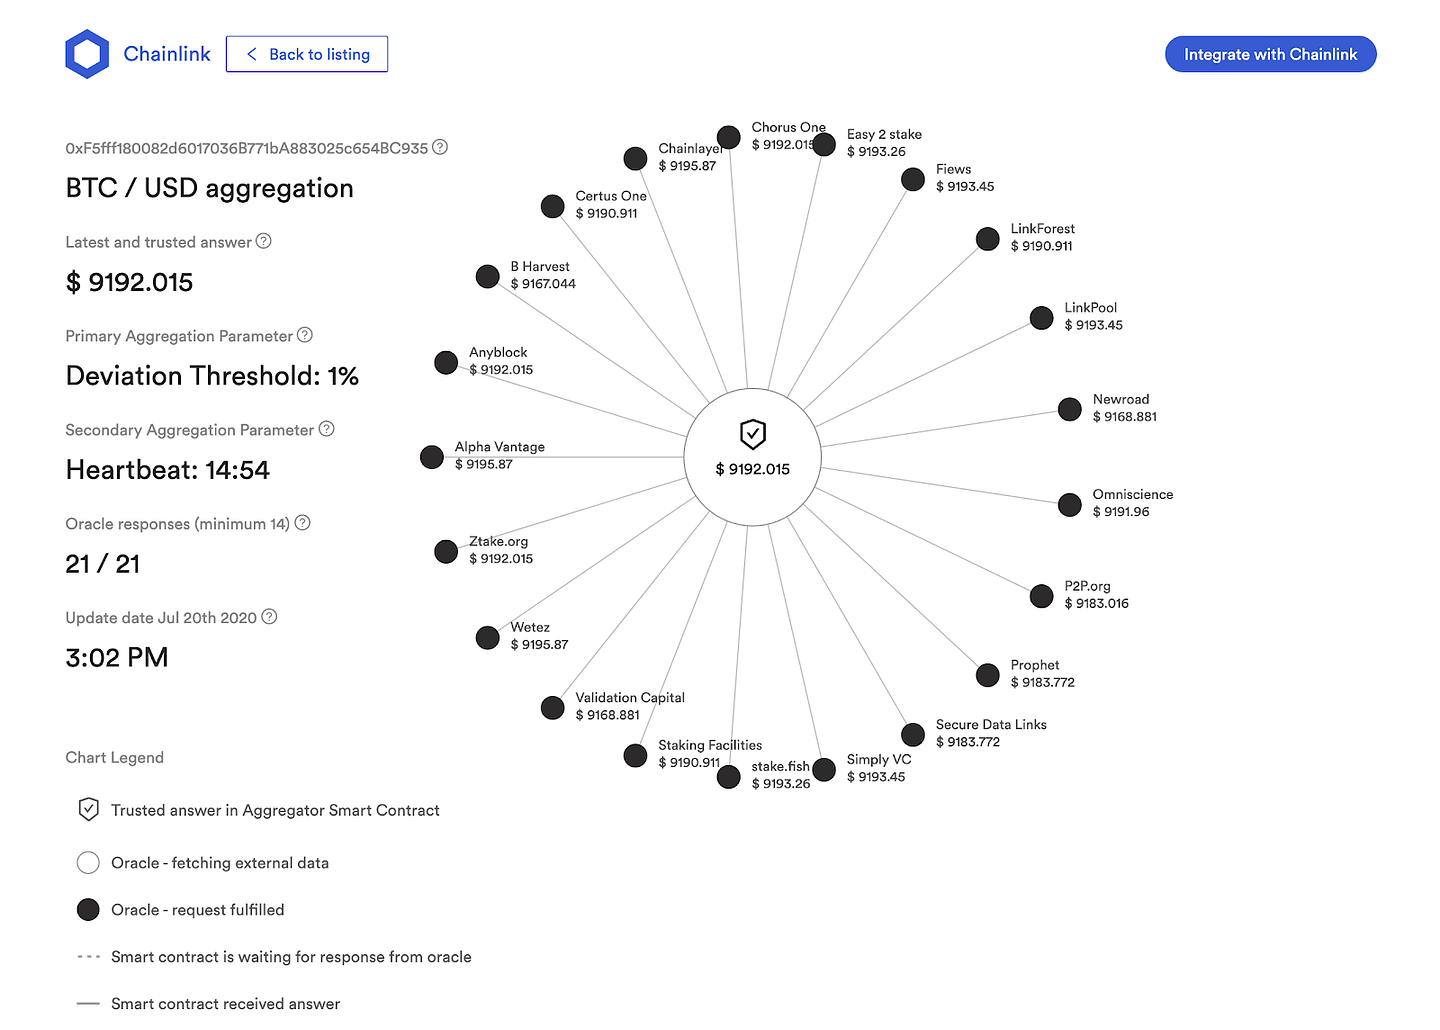Select the Easy 2 stake oracle node
1440x1030 pixels.
824,144
